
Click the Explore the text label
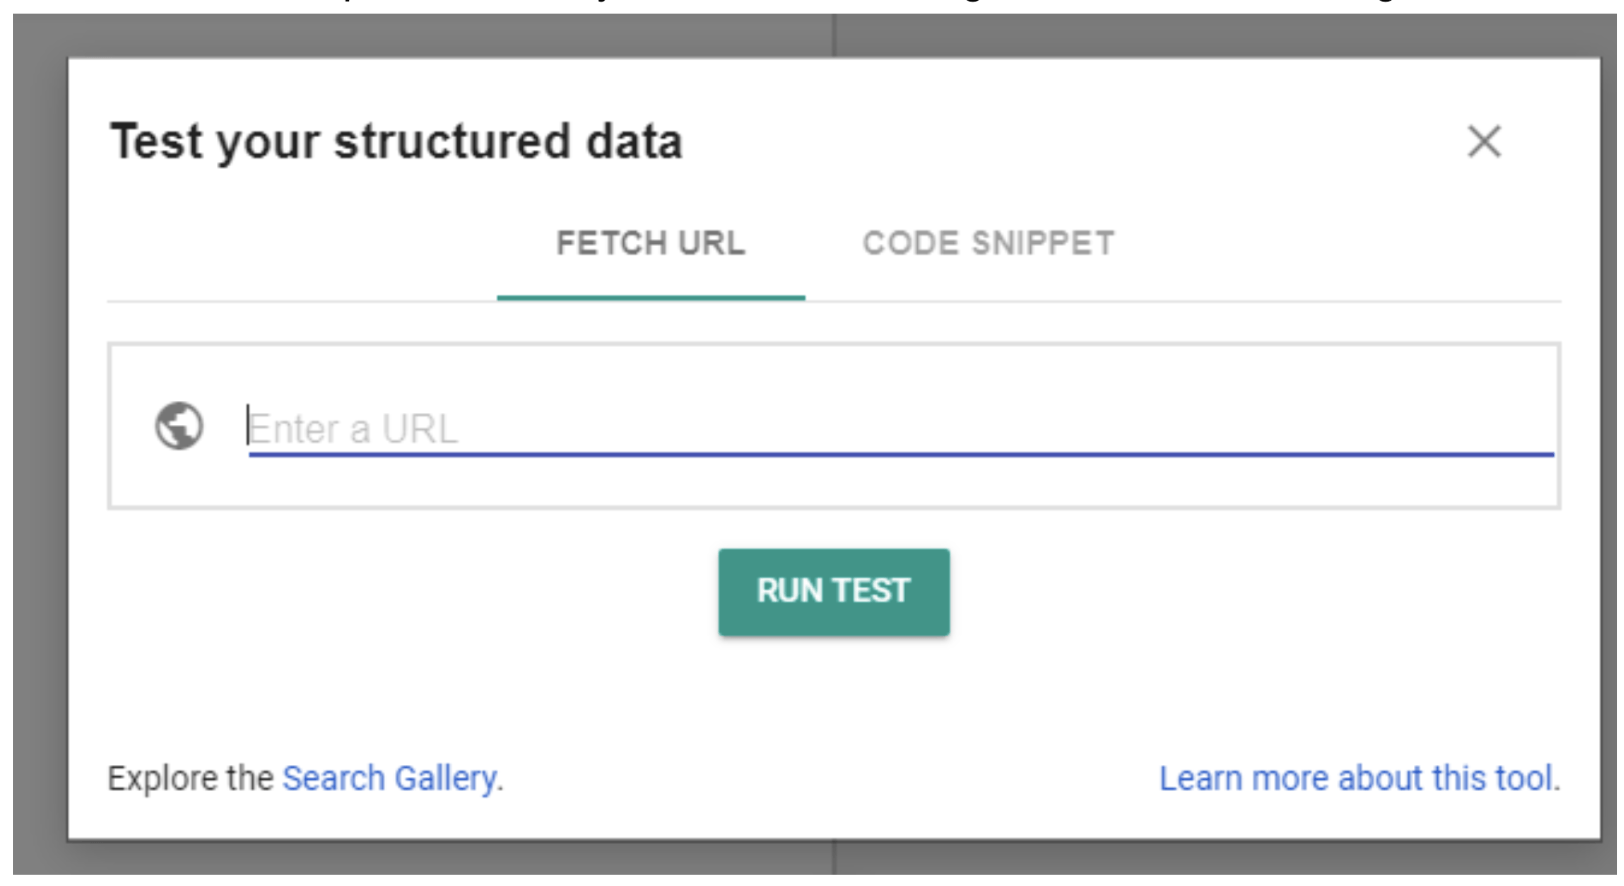pyautogui.click(x=190, y=778)
